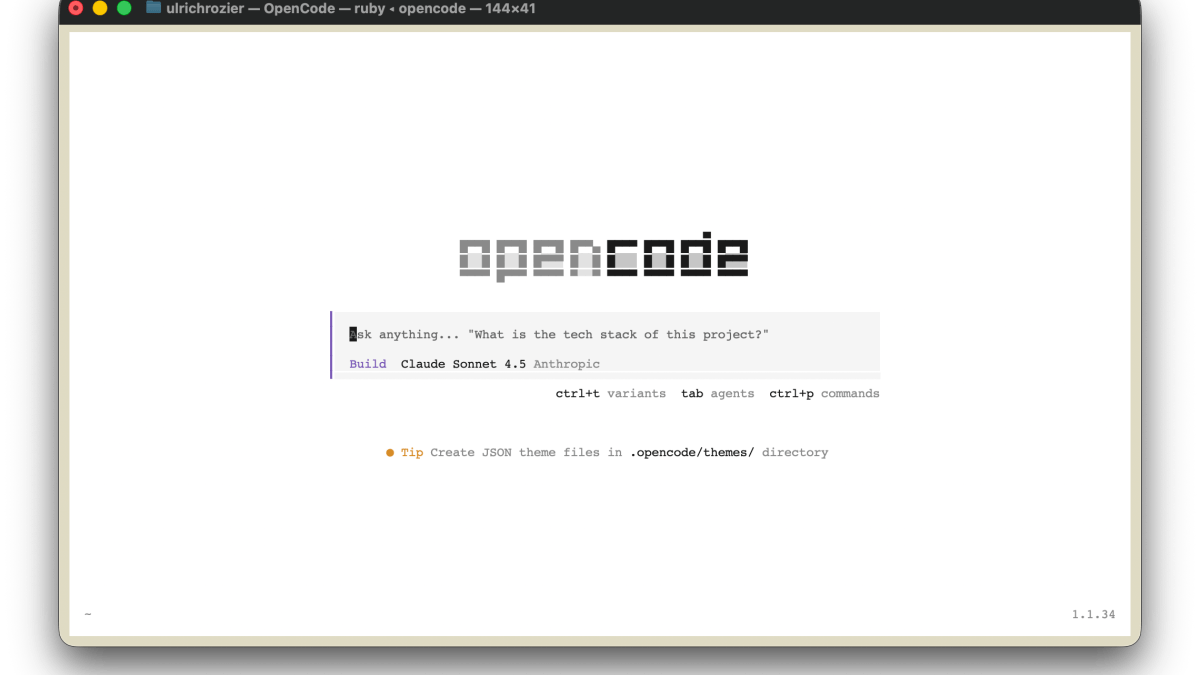Image resolution: width=1200 pixels, height=675 pixels.
Task: Click the 1.1.34 version number
Action: tap(1093, 615)
